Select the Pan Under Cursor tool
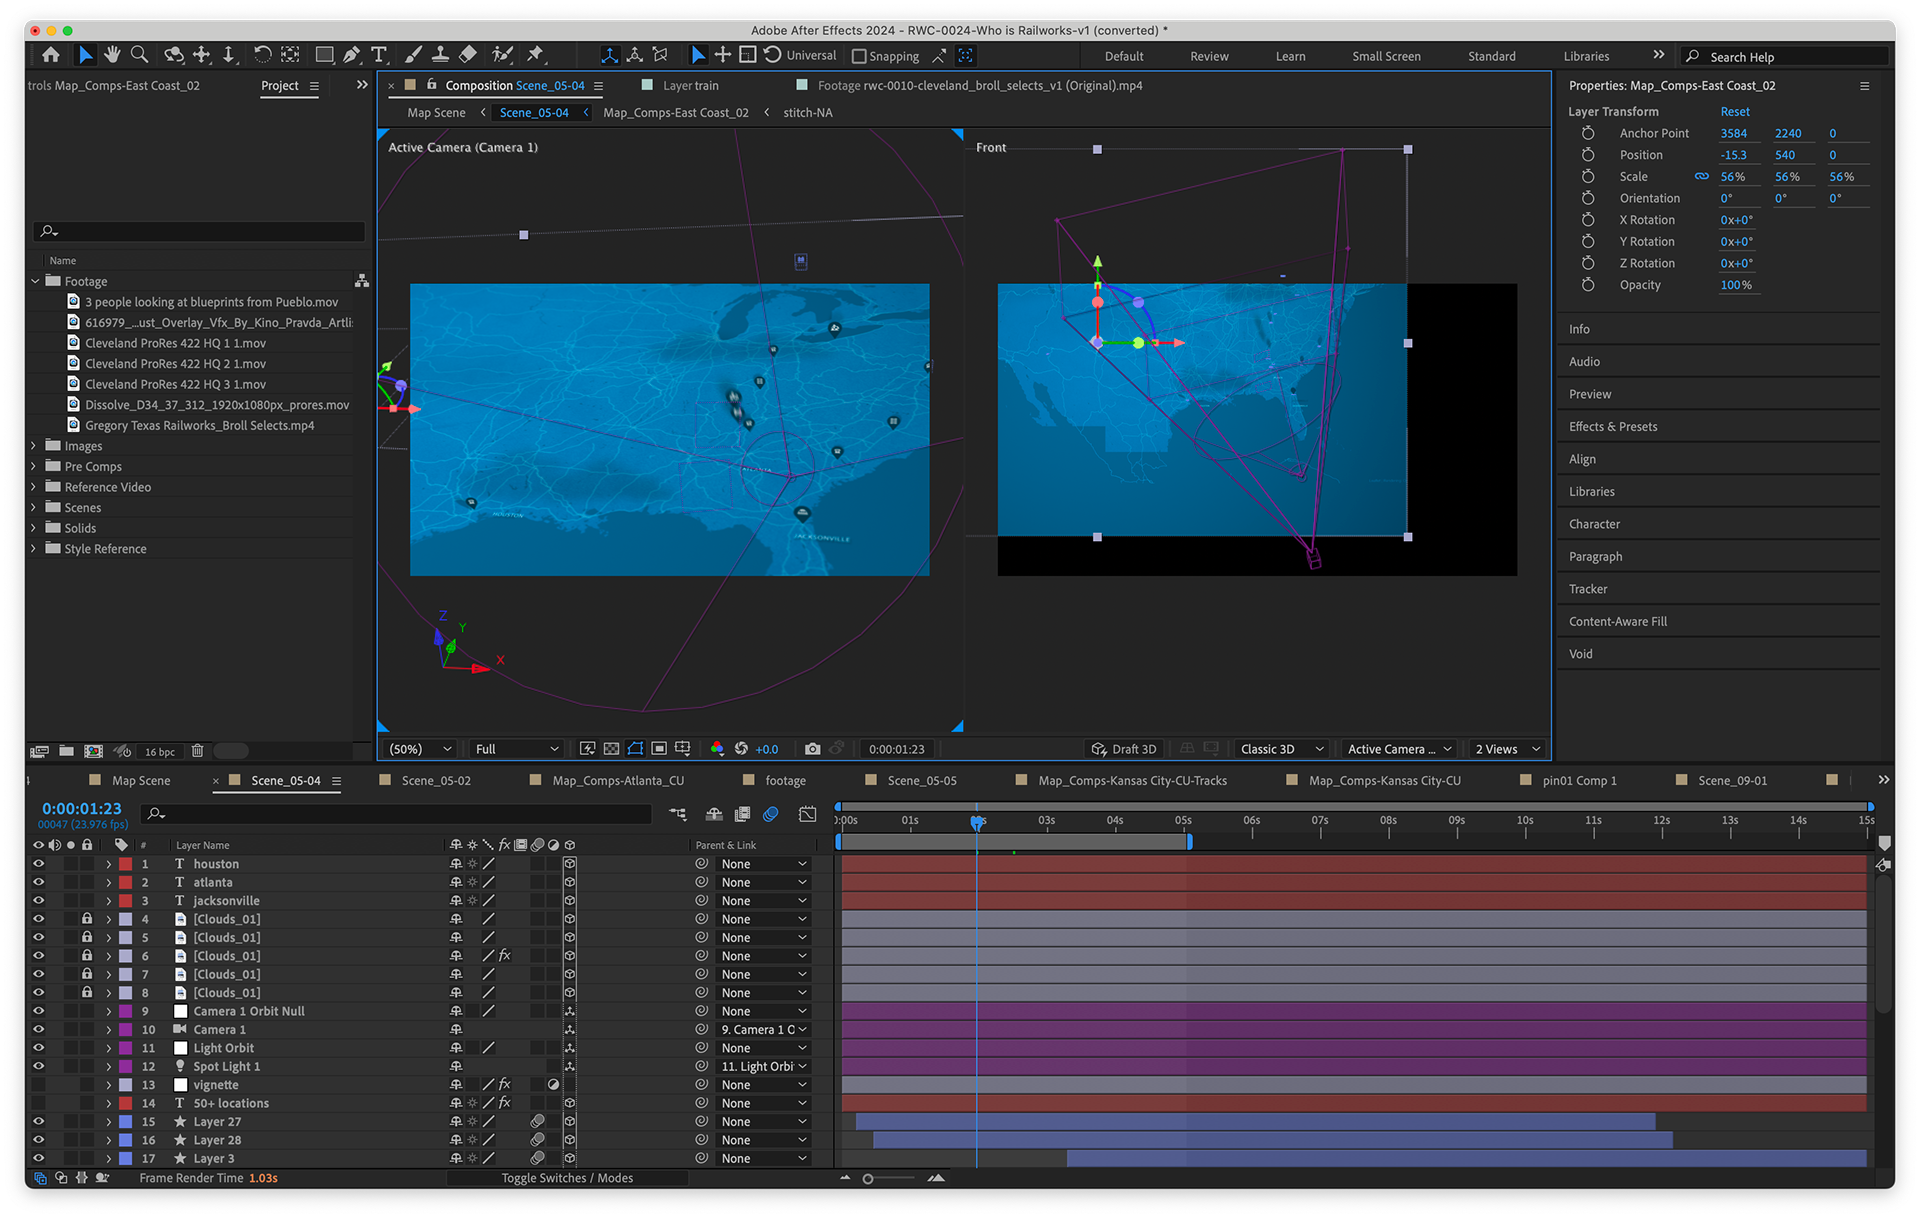 click(x=202, y=55)
